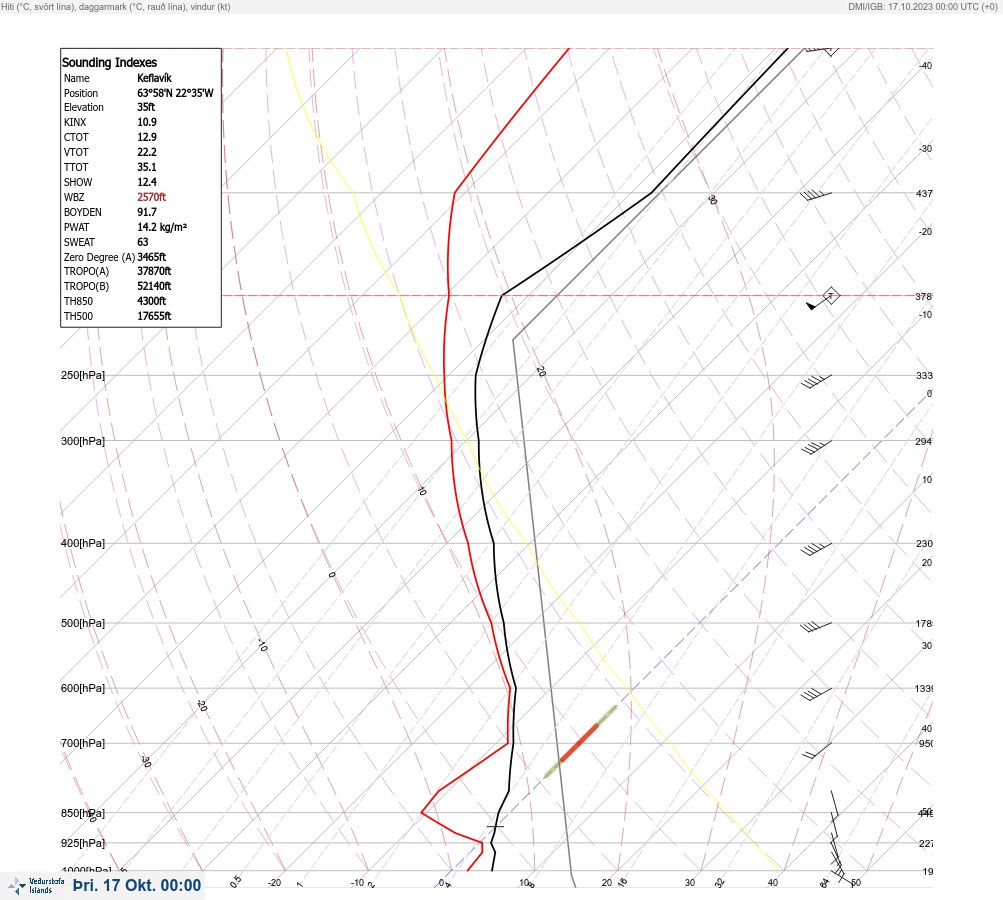Click the BOYDEN value 91.7
The image size is (1003, 900).
(146, 212)
